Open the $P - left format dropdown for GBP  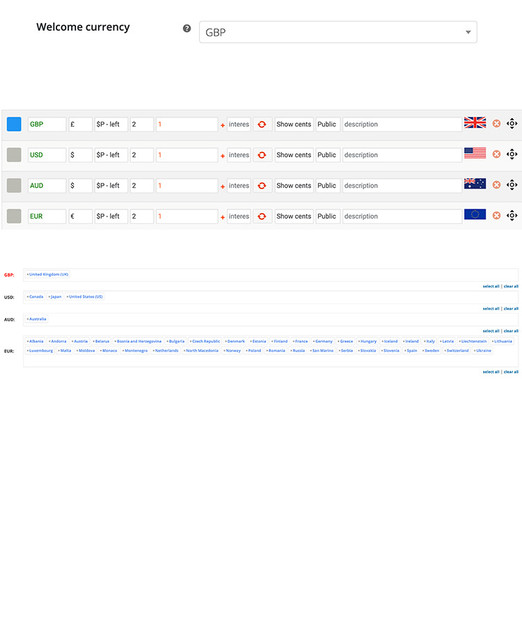point(111,124)
